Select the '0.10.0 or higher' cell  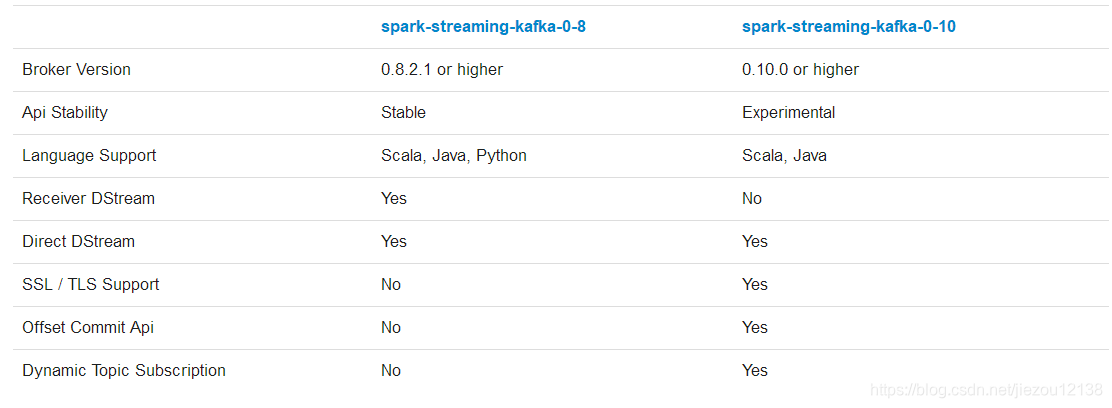point(801,70)
